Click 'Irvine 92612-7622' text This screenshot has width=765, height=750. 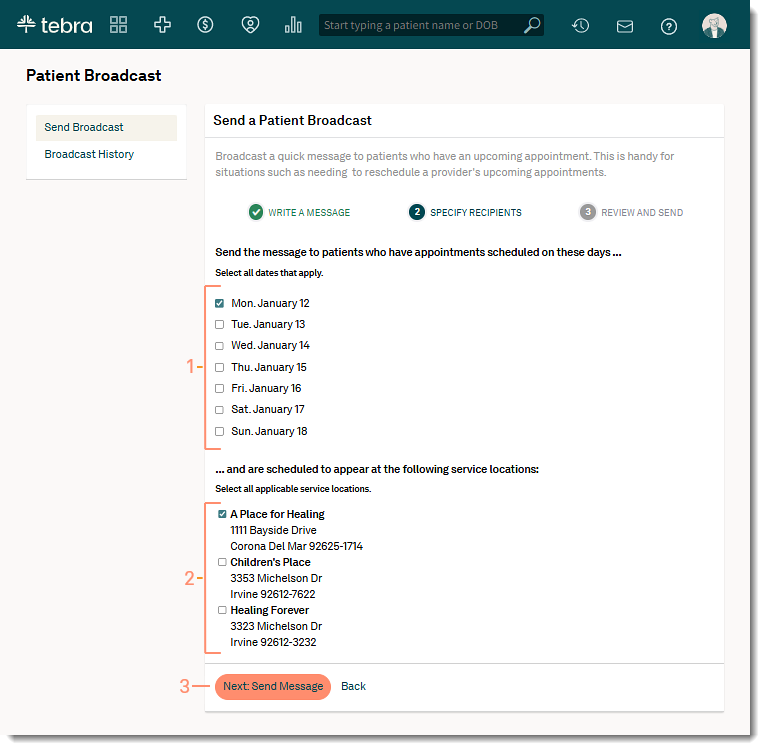[x=273, y=595]
